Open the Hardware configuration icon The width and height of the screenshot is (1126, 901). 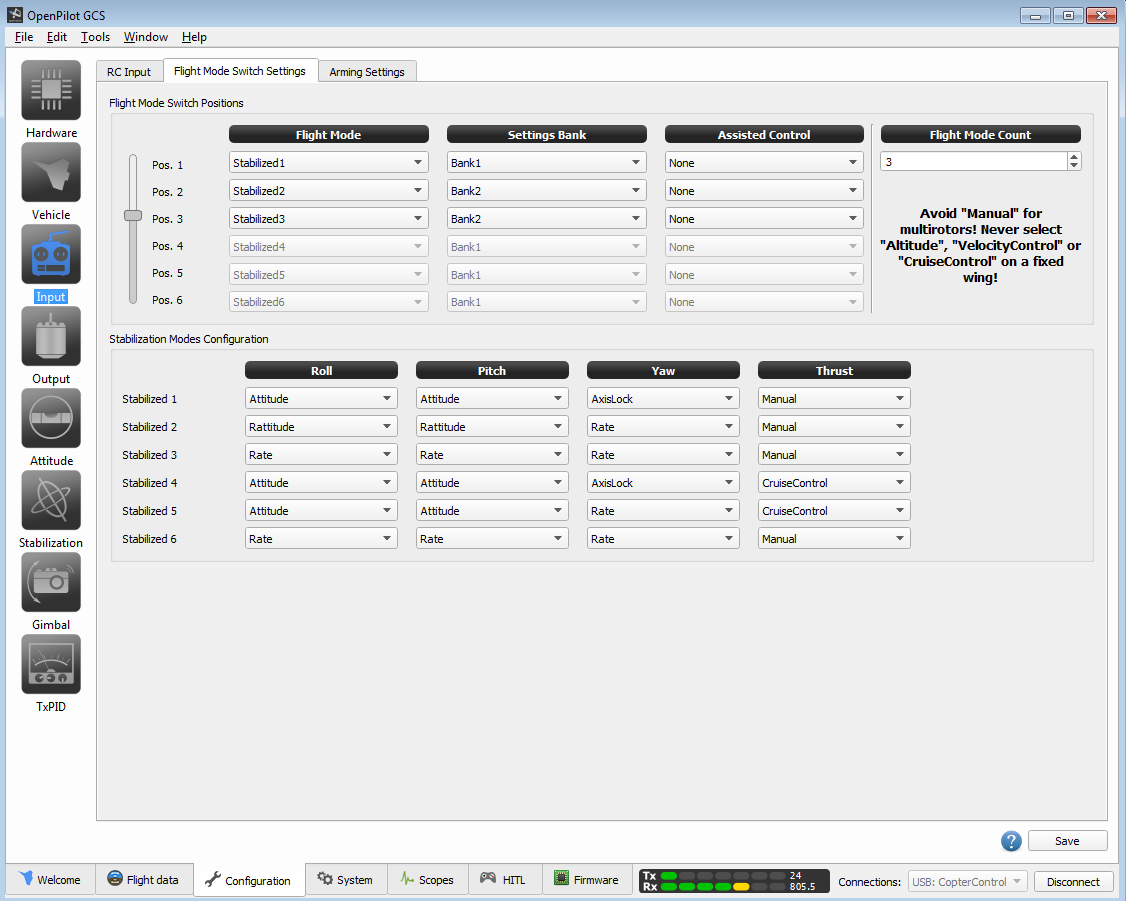(x=51, y=91)
